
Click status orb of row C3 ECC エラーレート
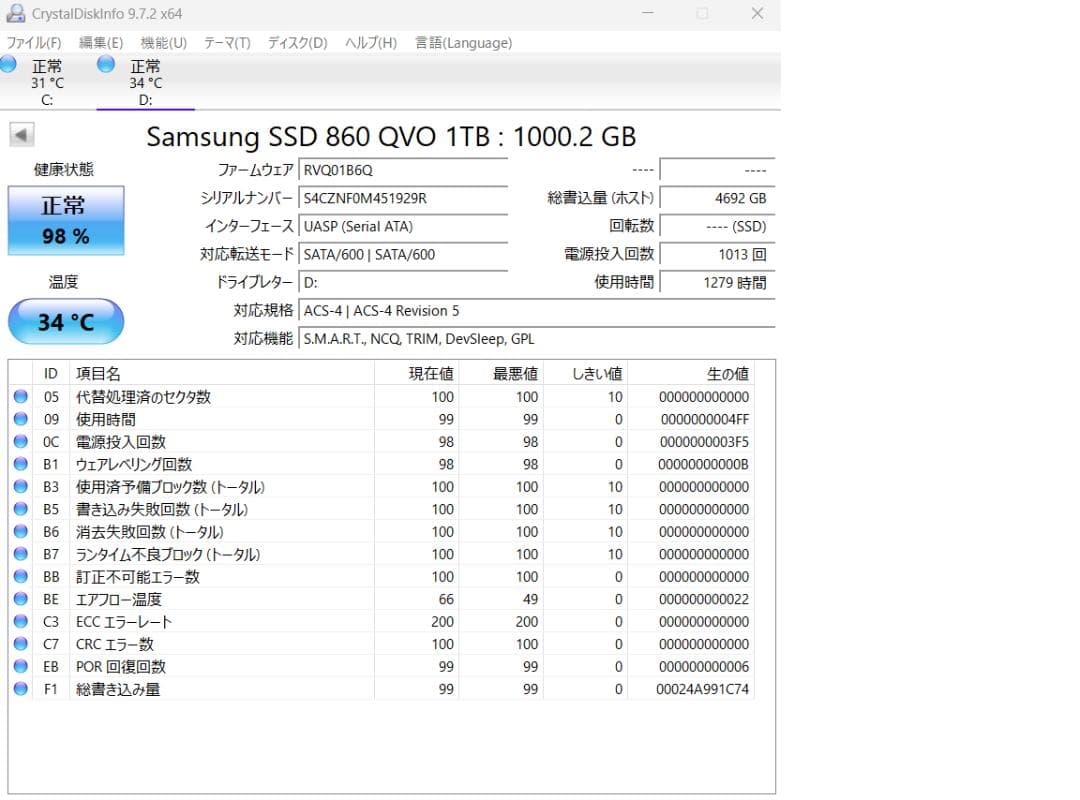click(x=21, y=622)
